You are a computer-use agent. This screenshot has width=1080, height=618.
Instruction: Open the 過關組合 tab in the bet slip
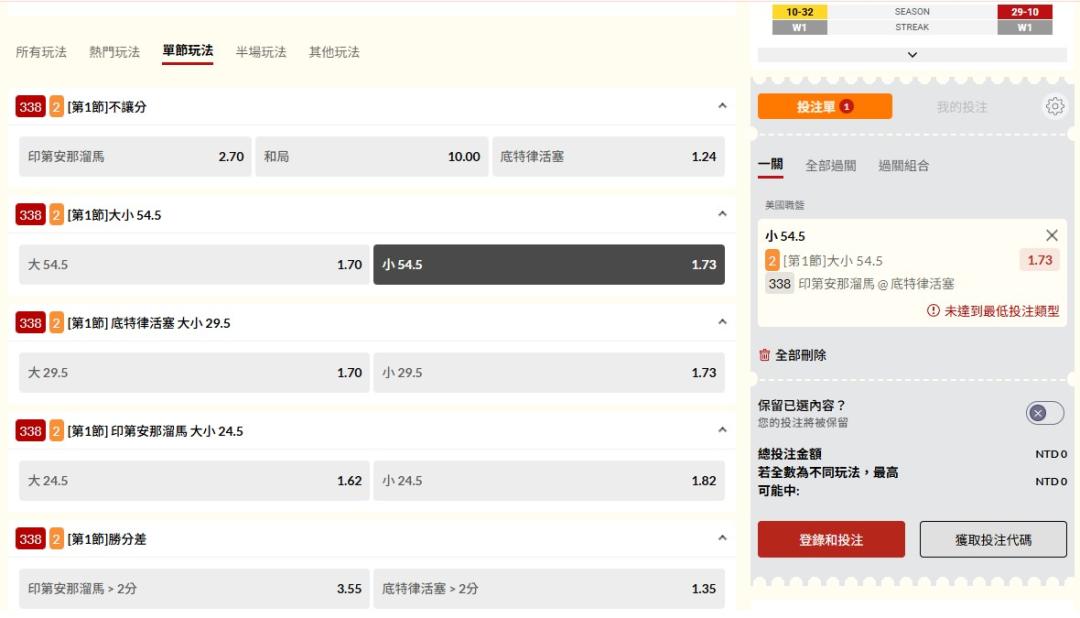point(903,166)
